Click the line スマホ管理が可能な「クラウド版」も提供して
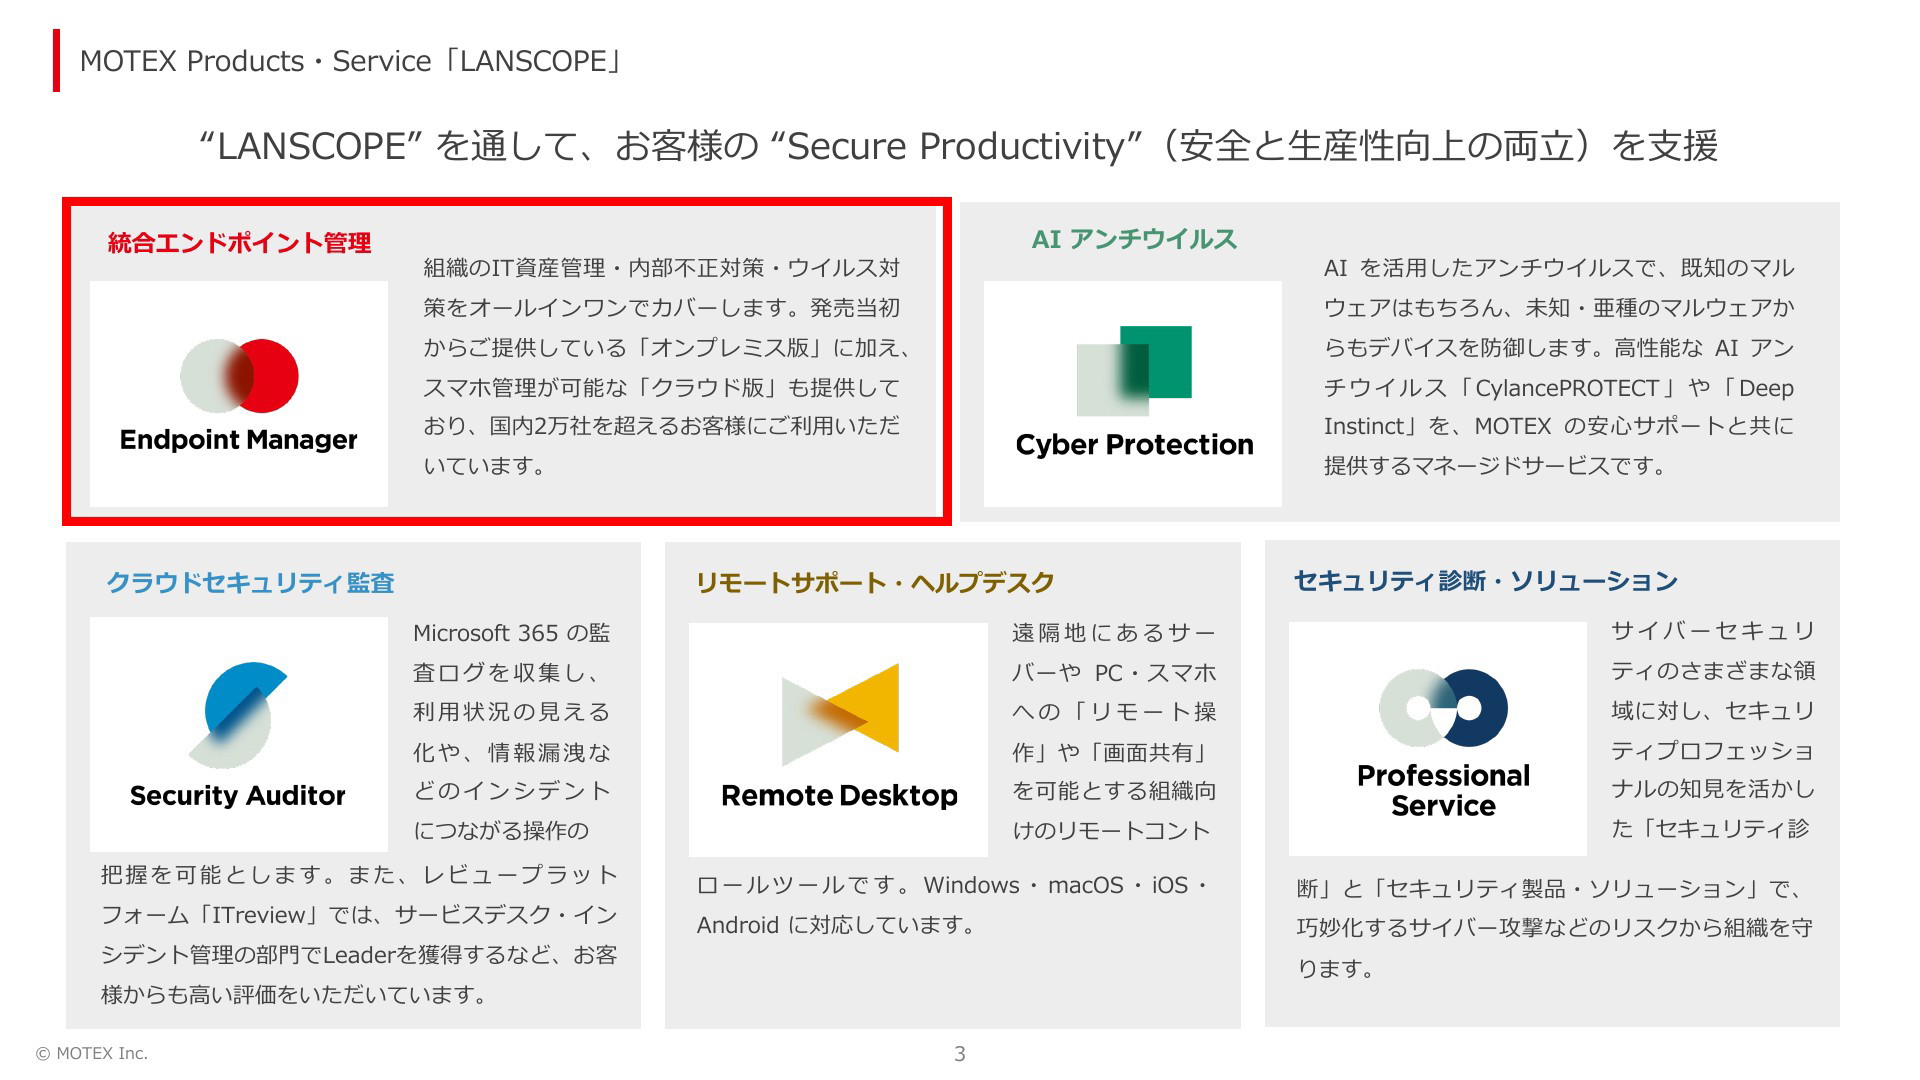Viewport: 1920px width, 1080px height. (662, 388)
